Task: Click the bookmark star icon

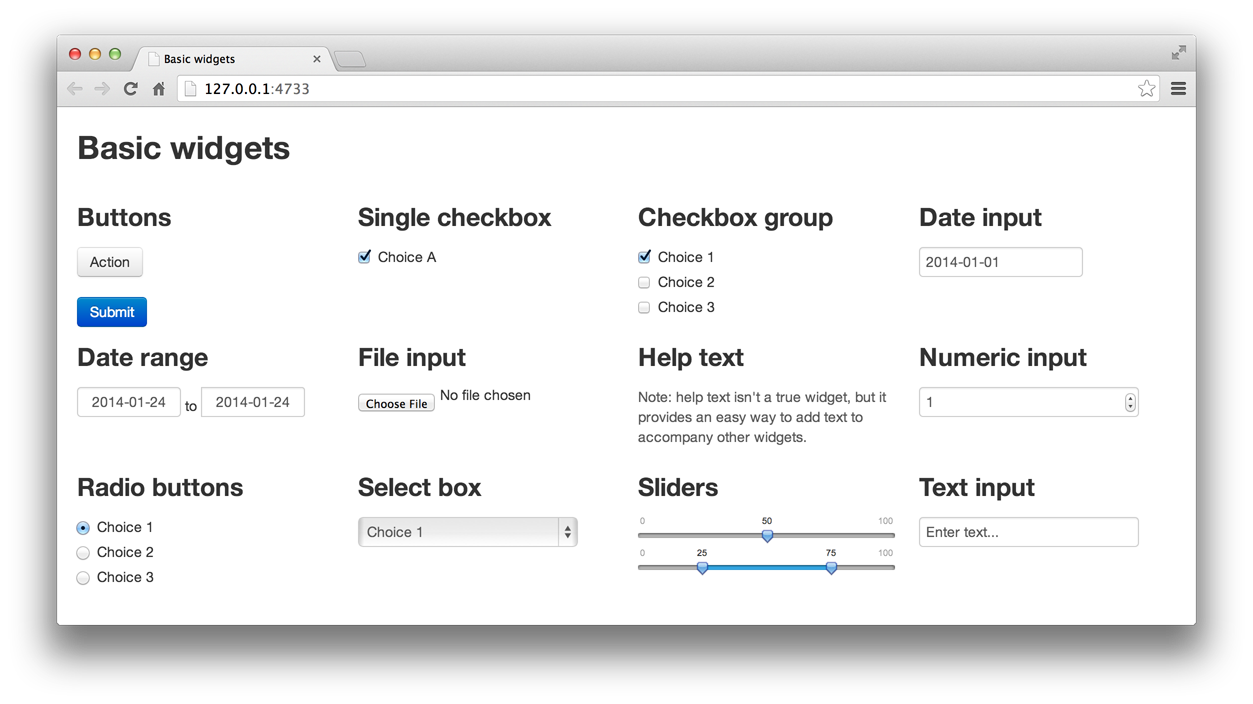Action: [1146, 89]
